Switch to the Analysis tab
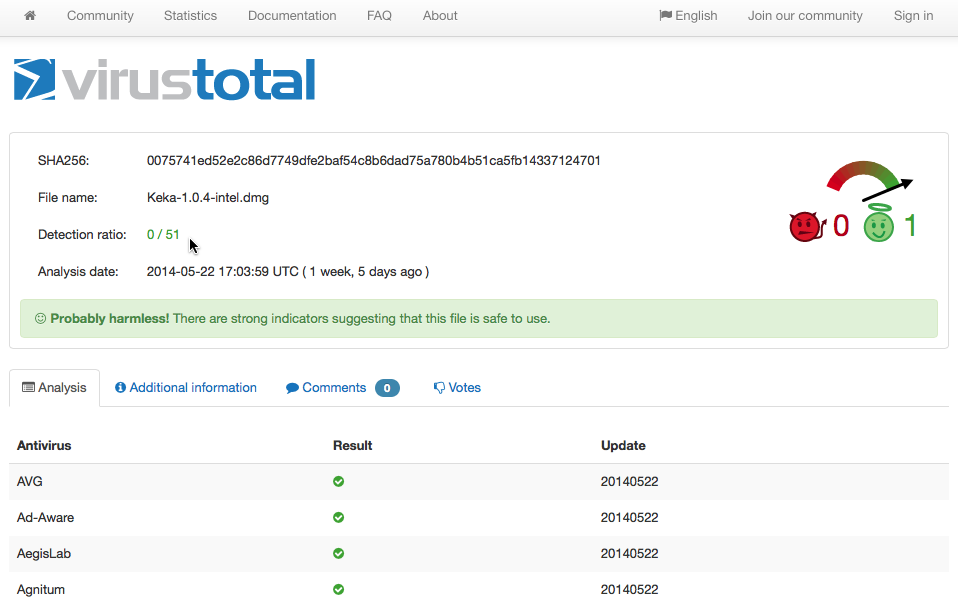 [54, 388]
